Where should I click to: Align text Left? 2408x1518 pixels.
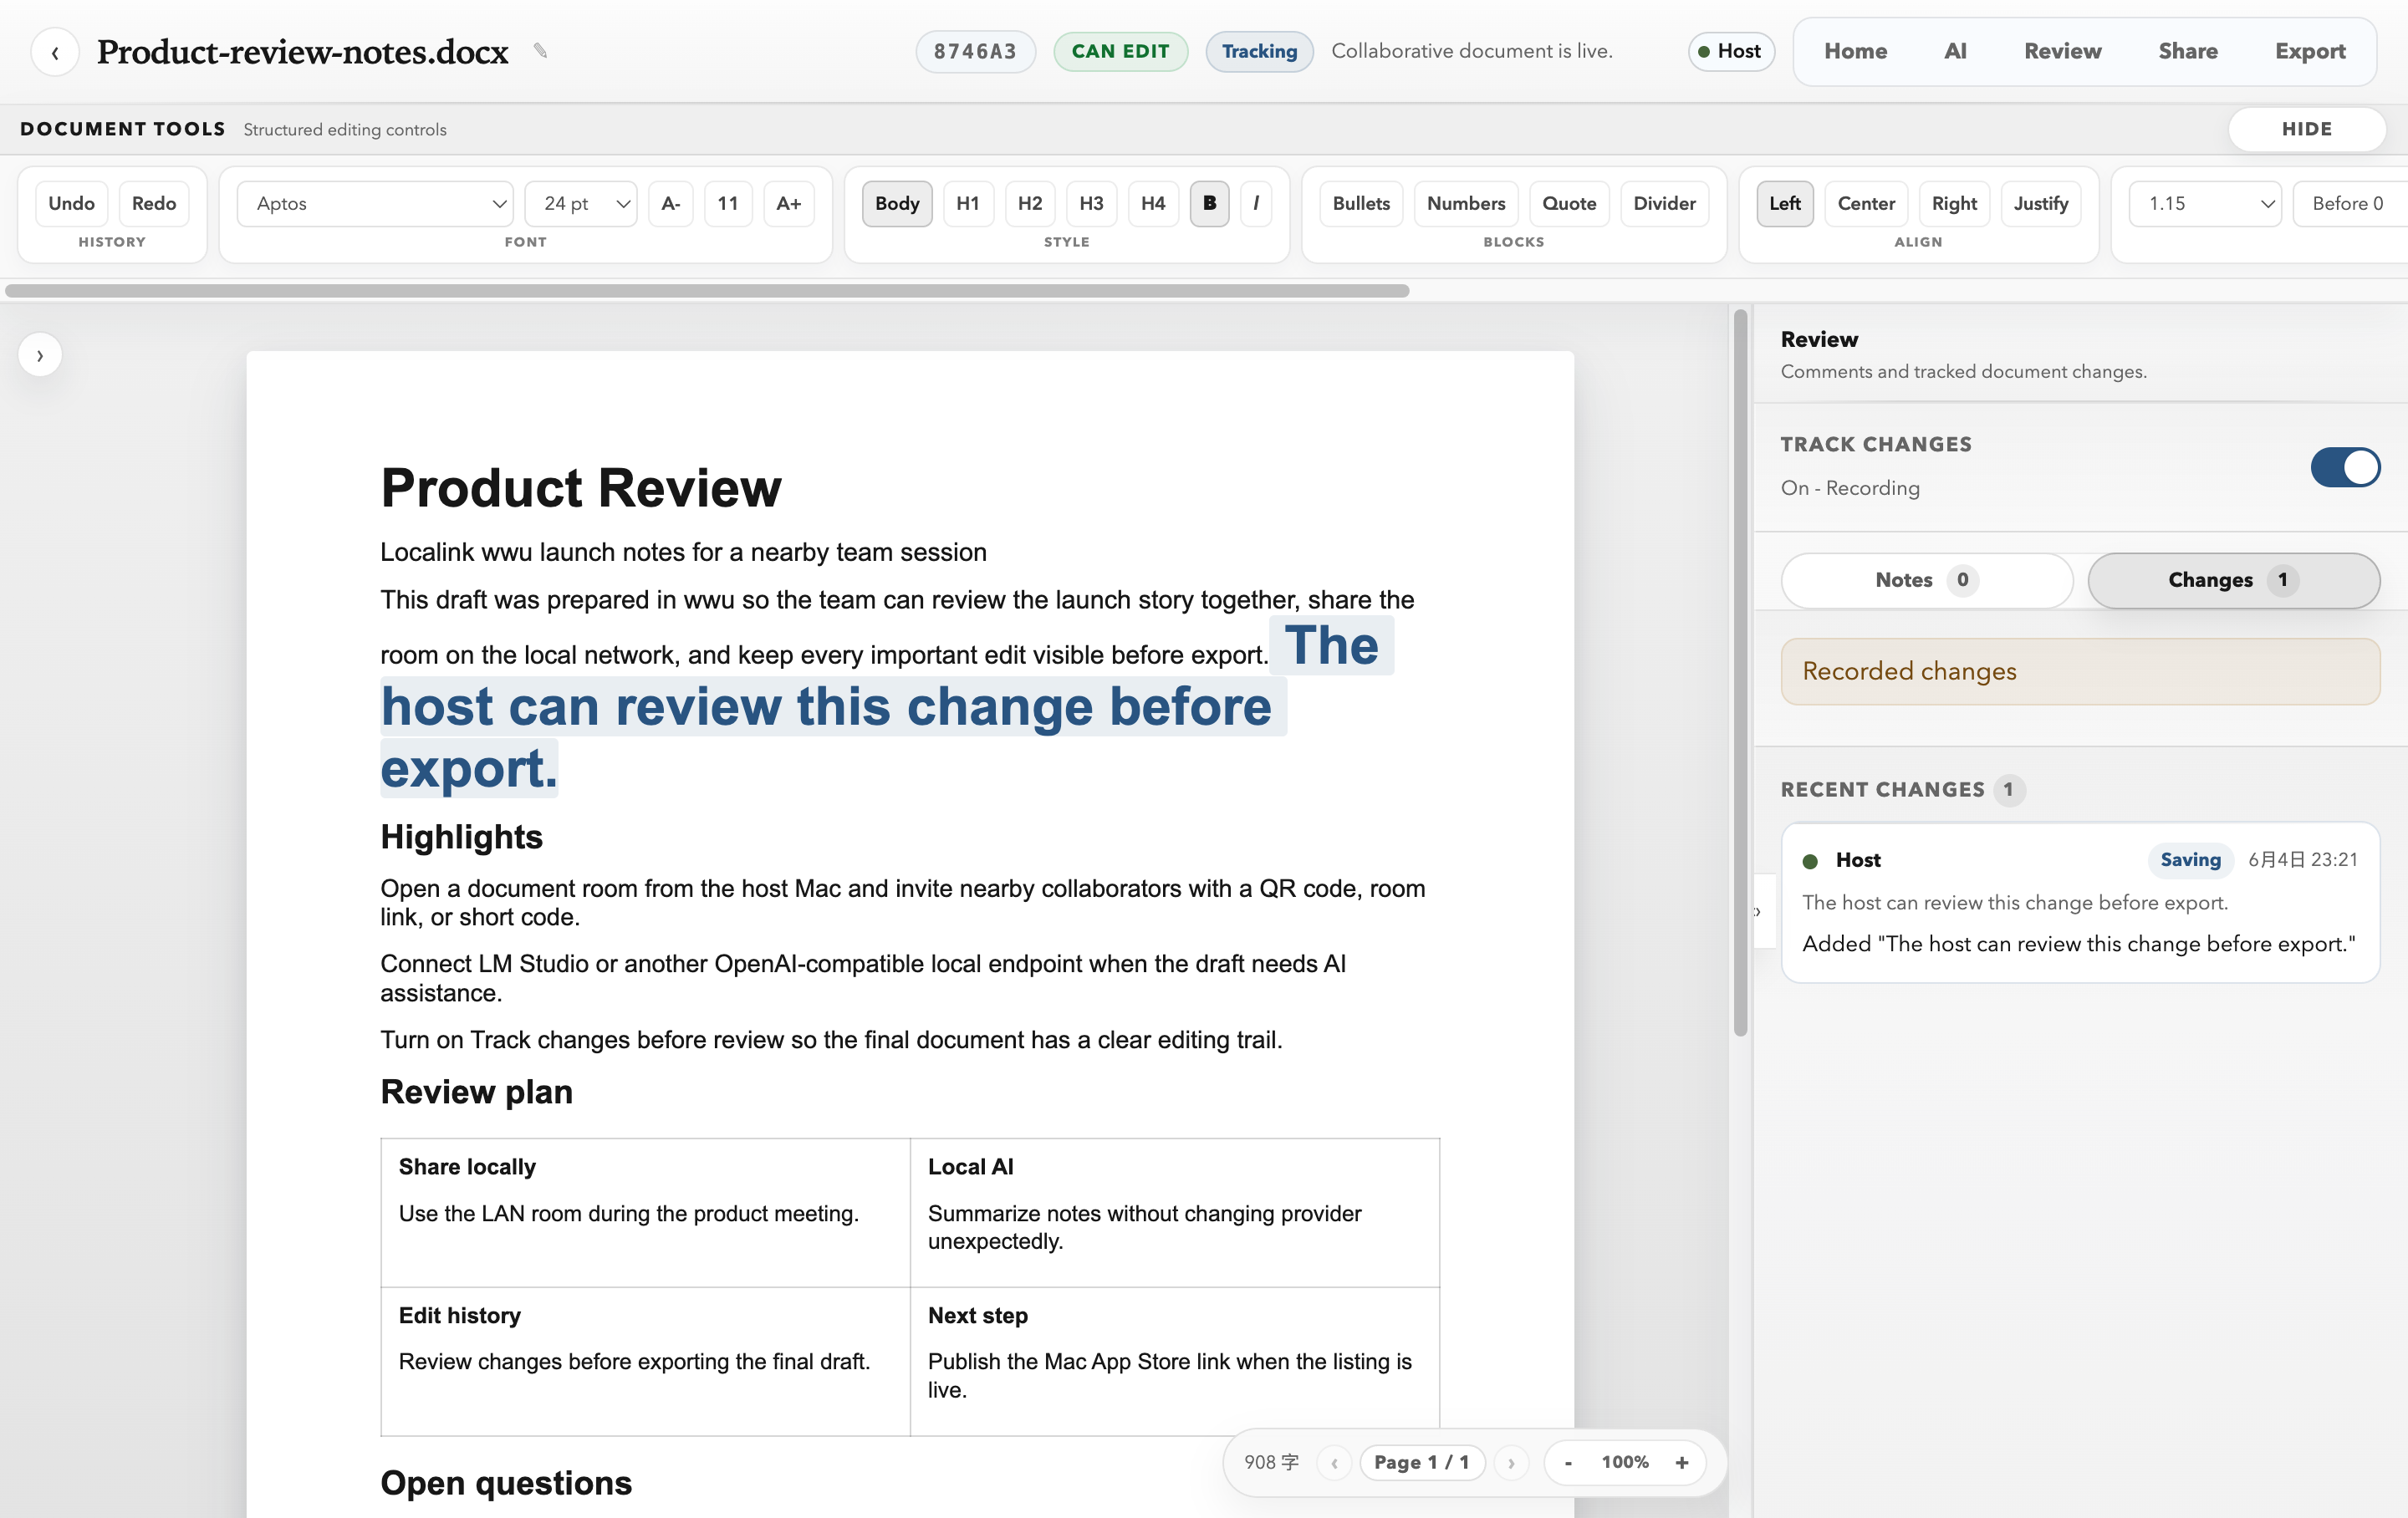click(x=1785, y=203)
